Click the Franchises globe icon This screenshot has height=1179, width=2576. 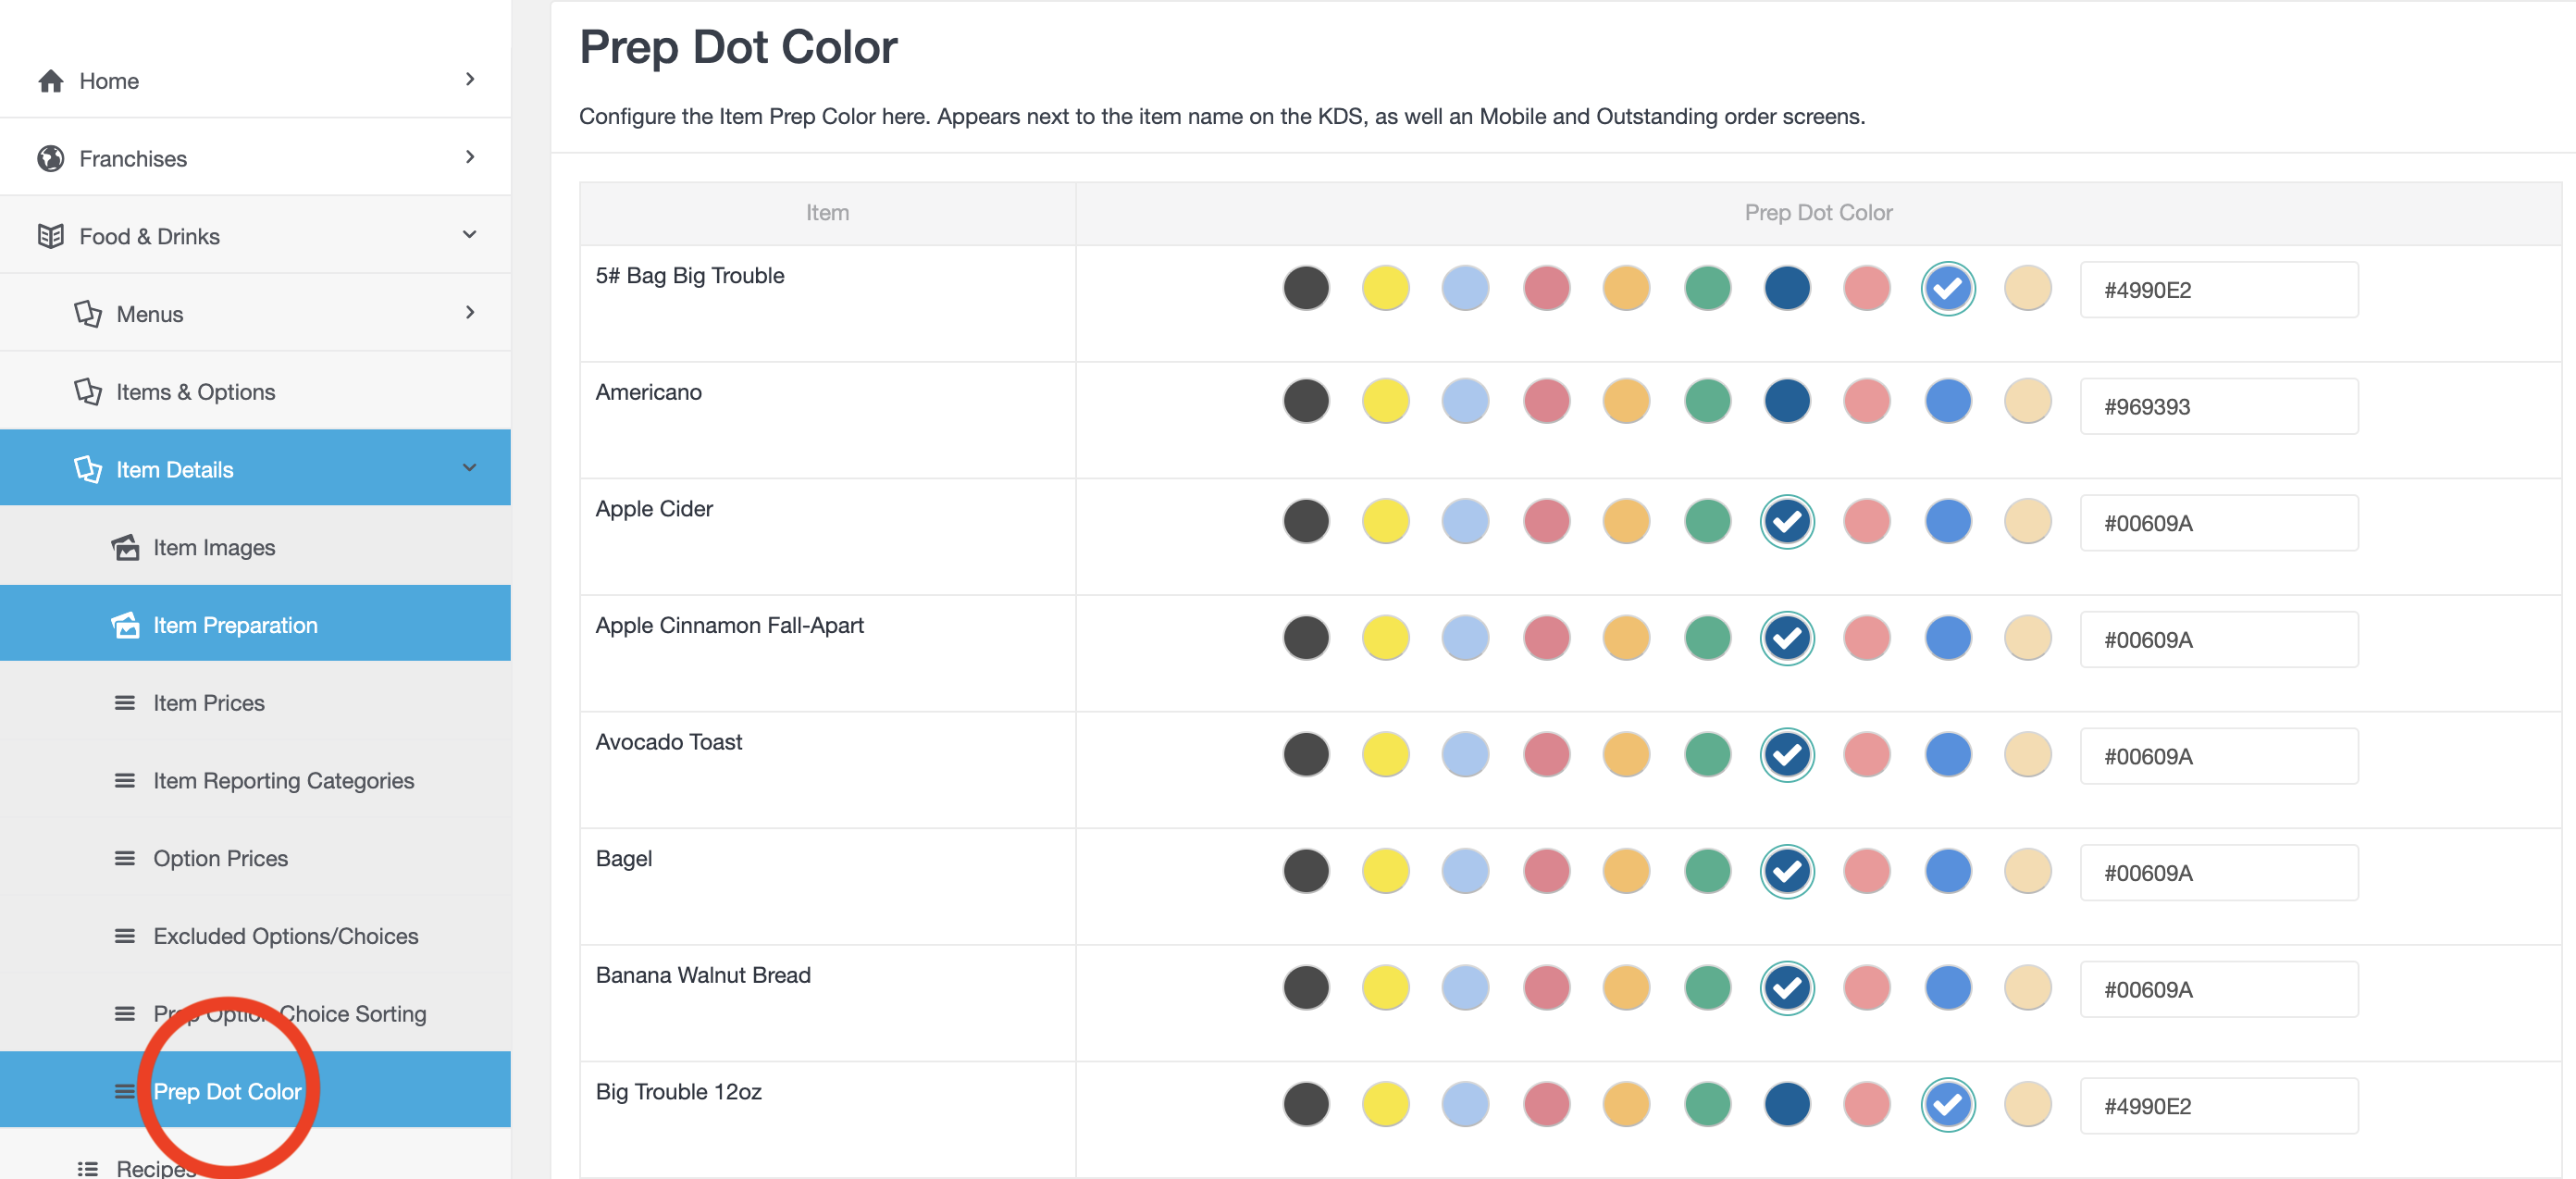(50, 158)
